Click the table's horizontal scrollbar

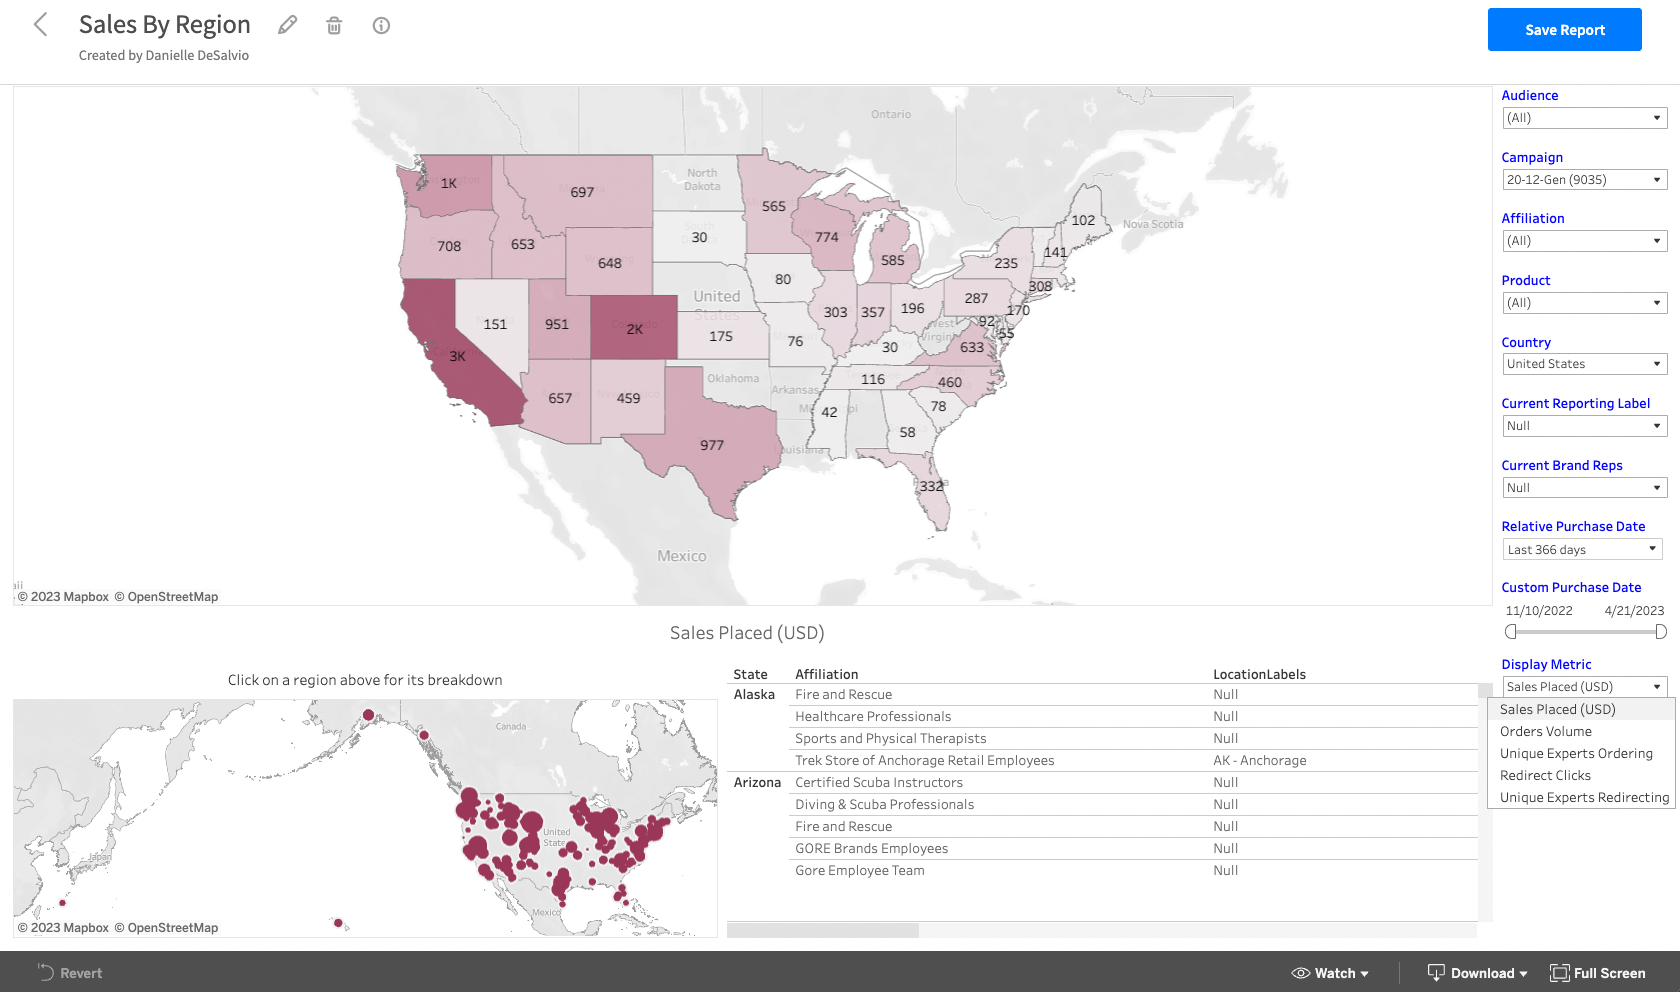point(822,930)
